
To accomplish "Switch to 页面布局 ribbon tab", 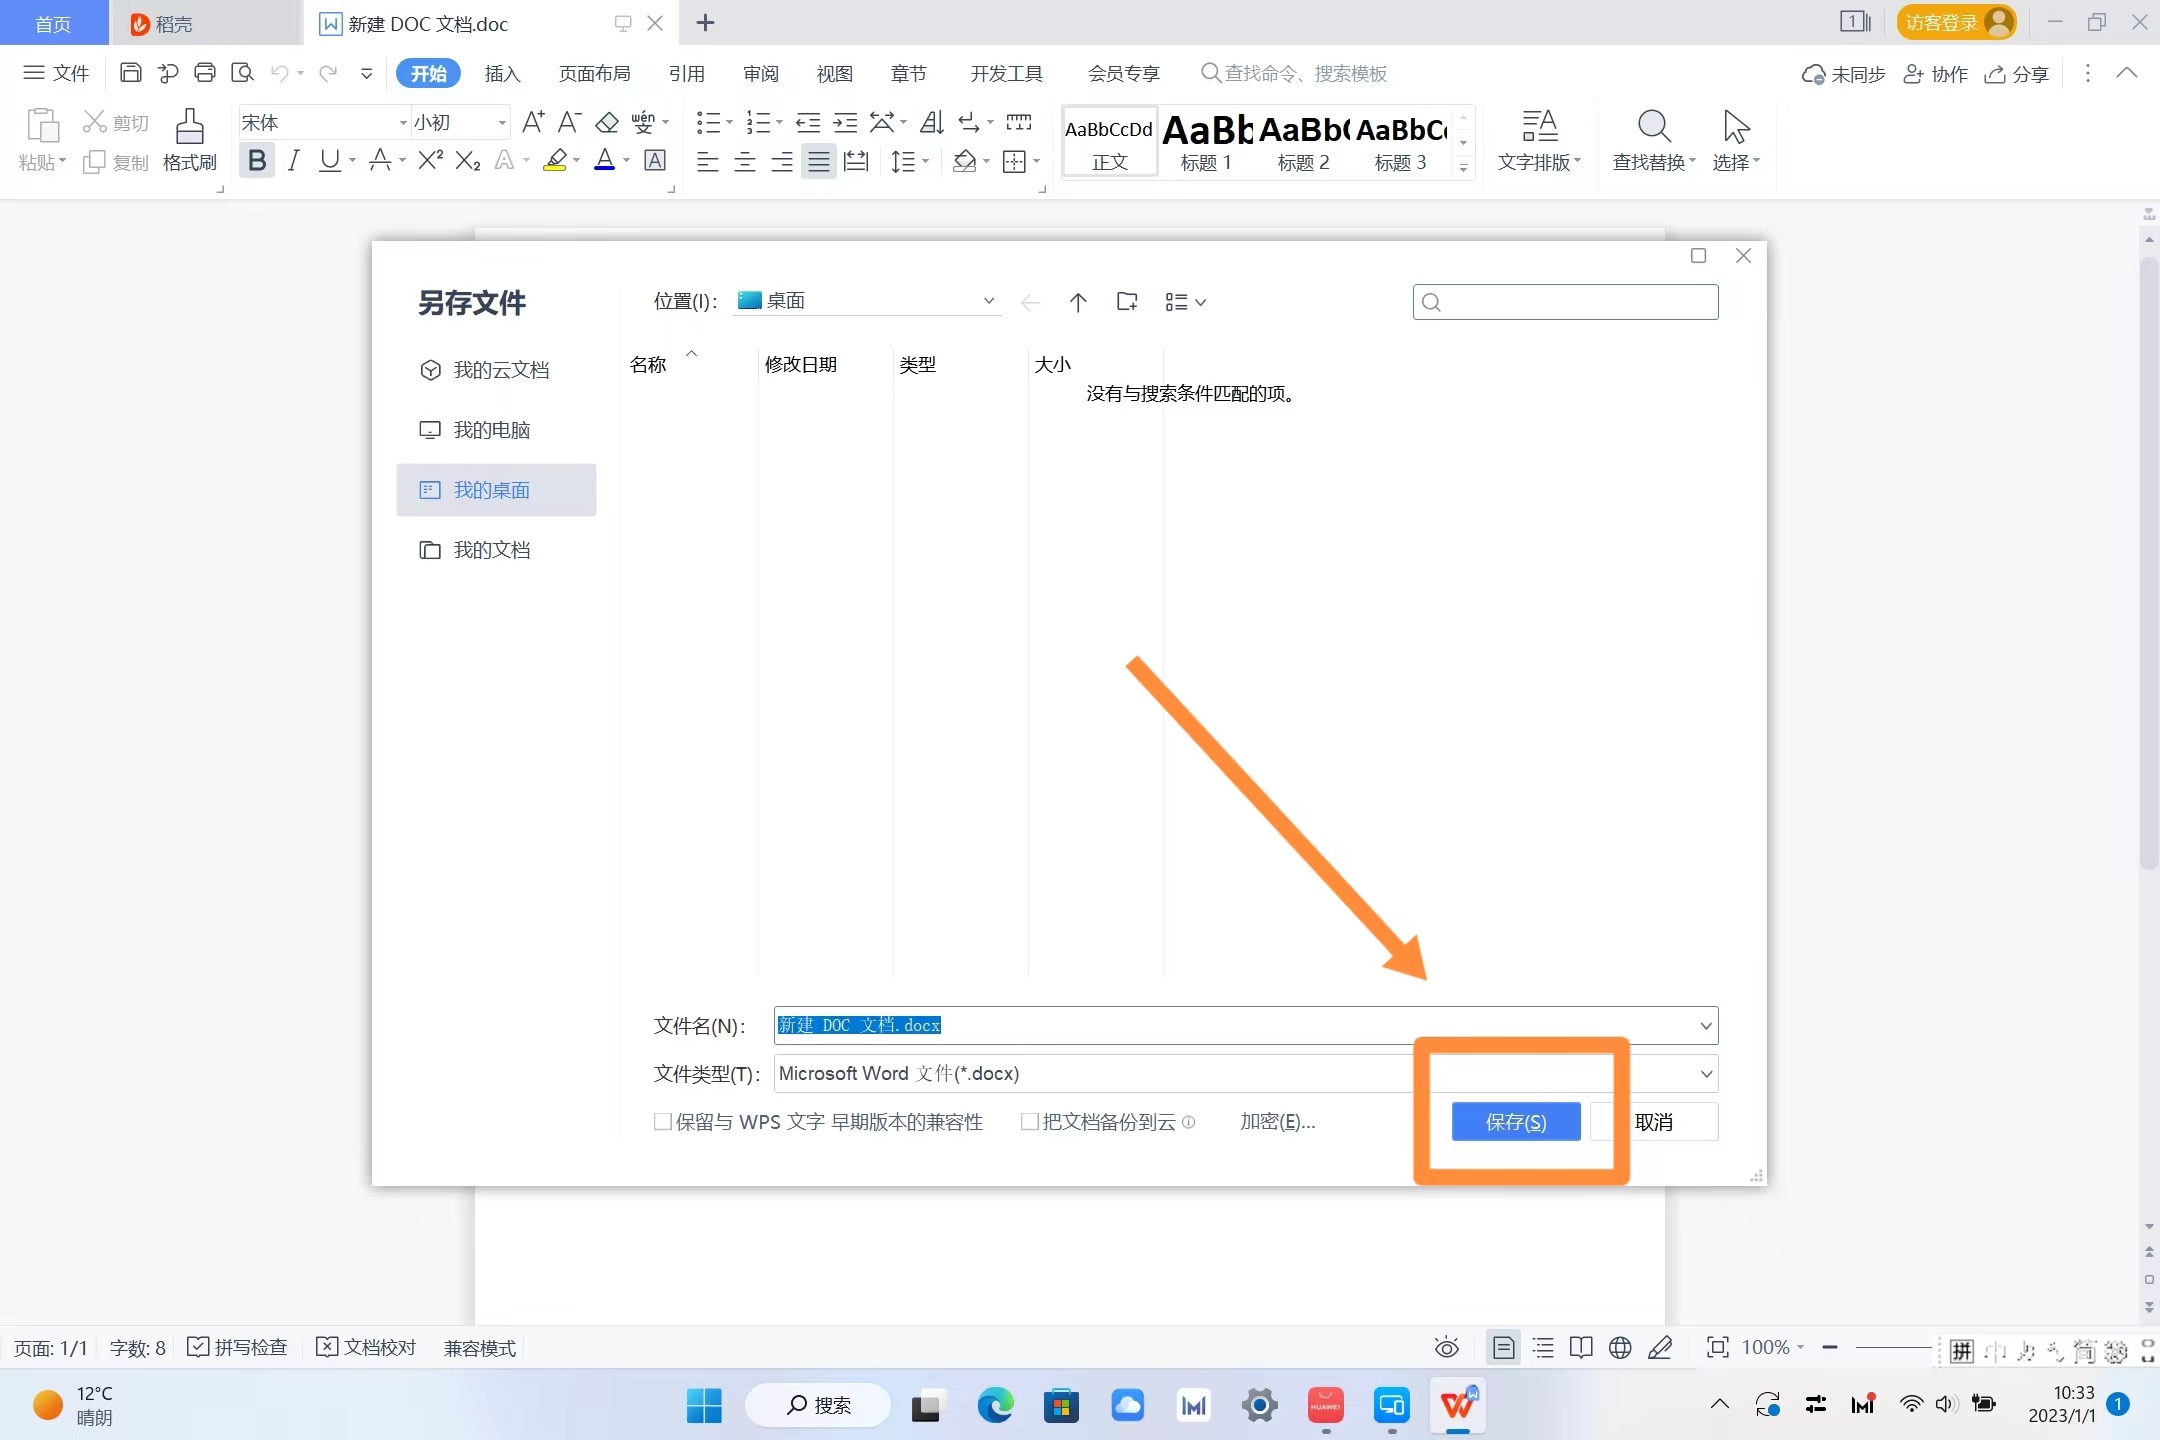I will 594,73.
